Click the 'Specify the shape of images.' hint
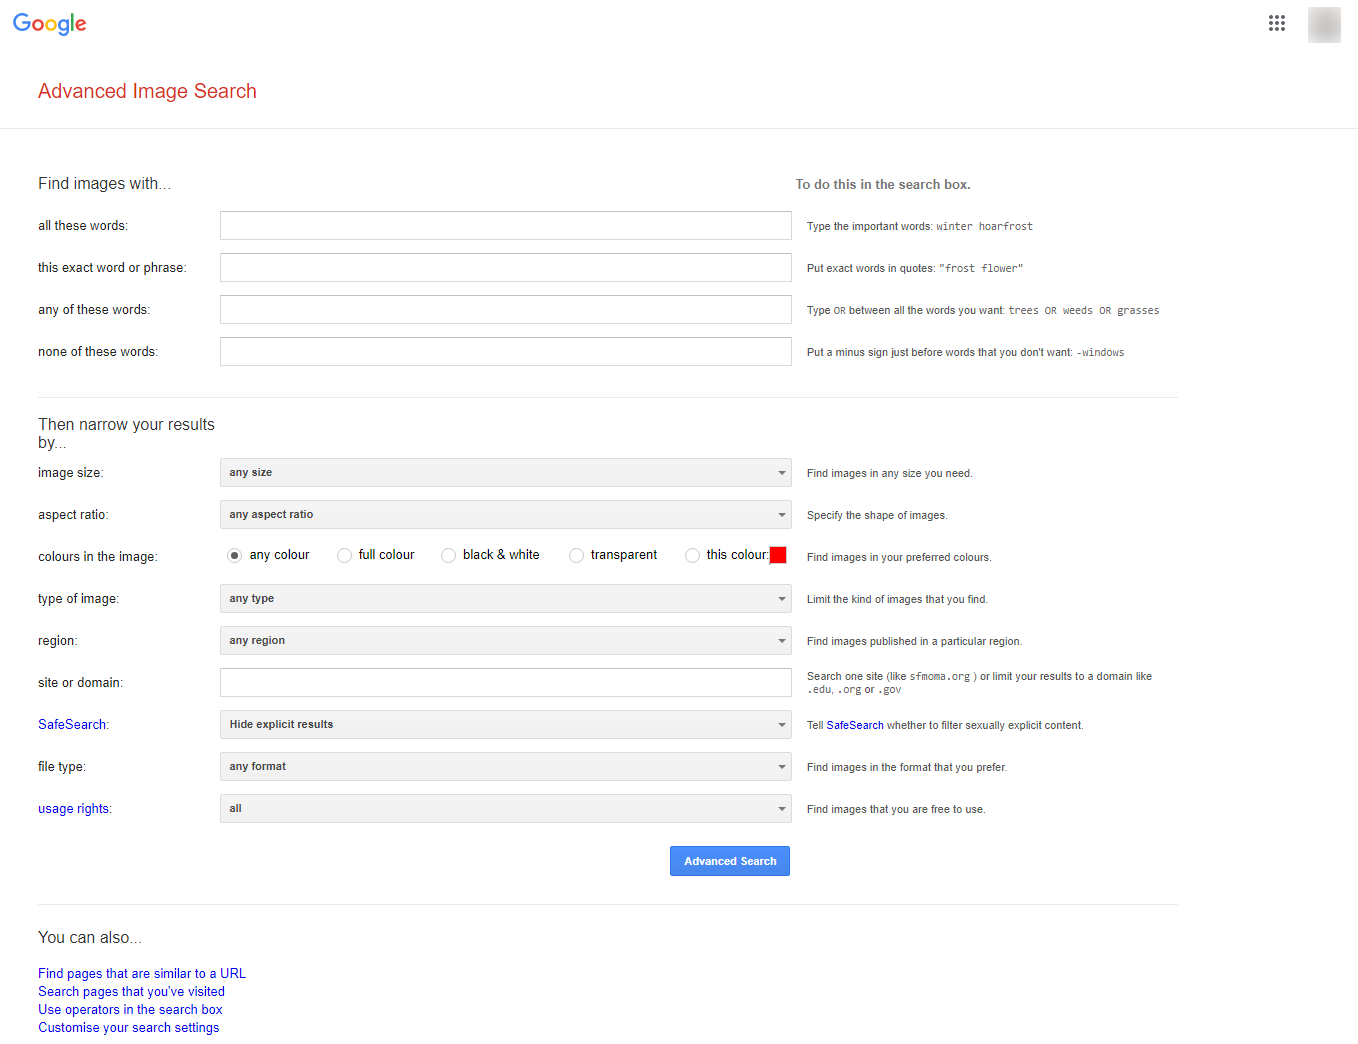 (x=877, y=515)
